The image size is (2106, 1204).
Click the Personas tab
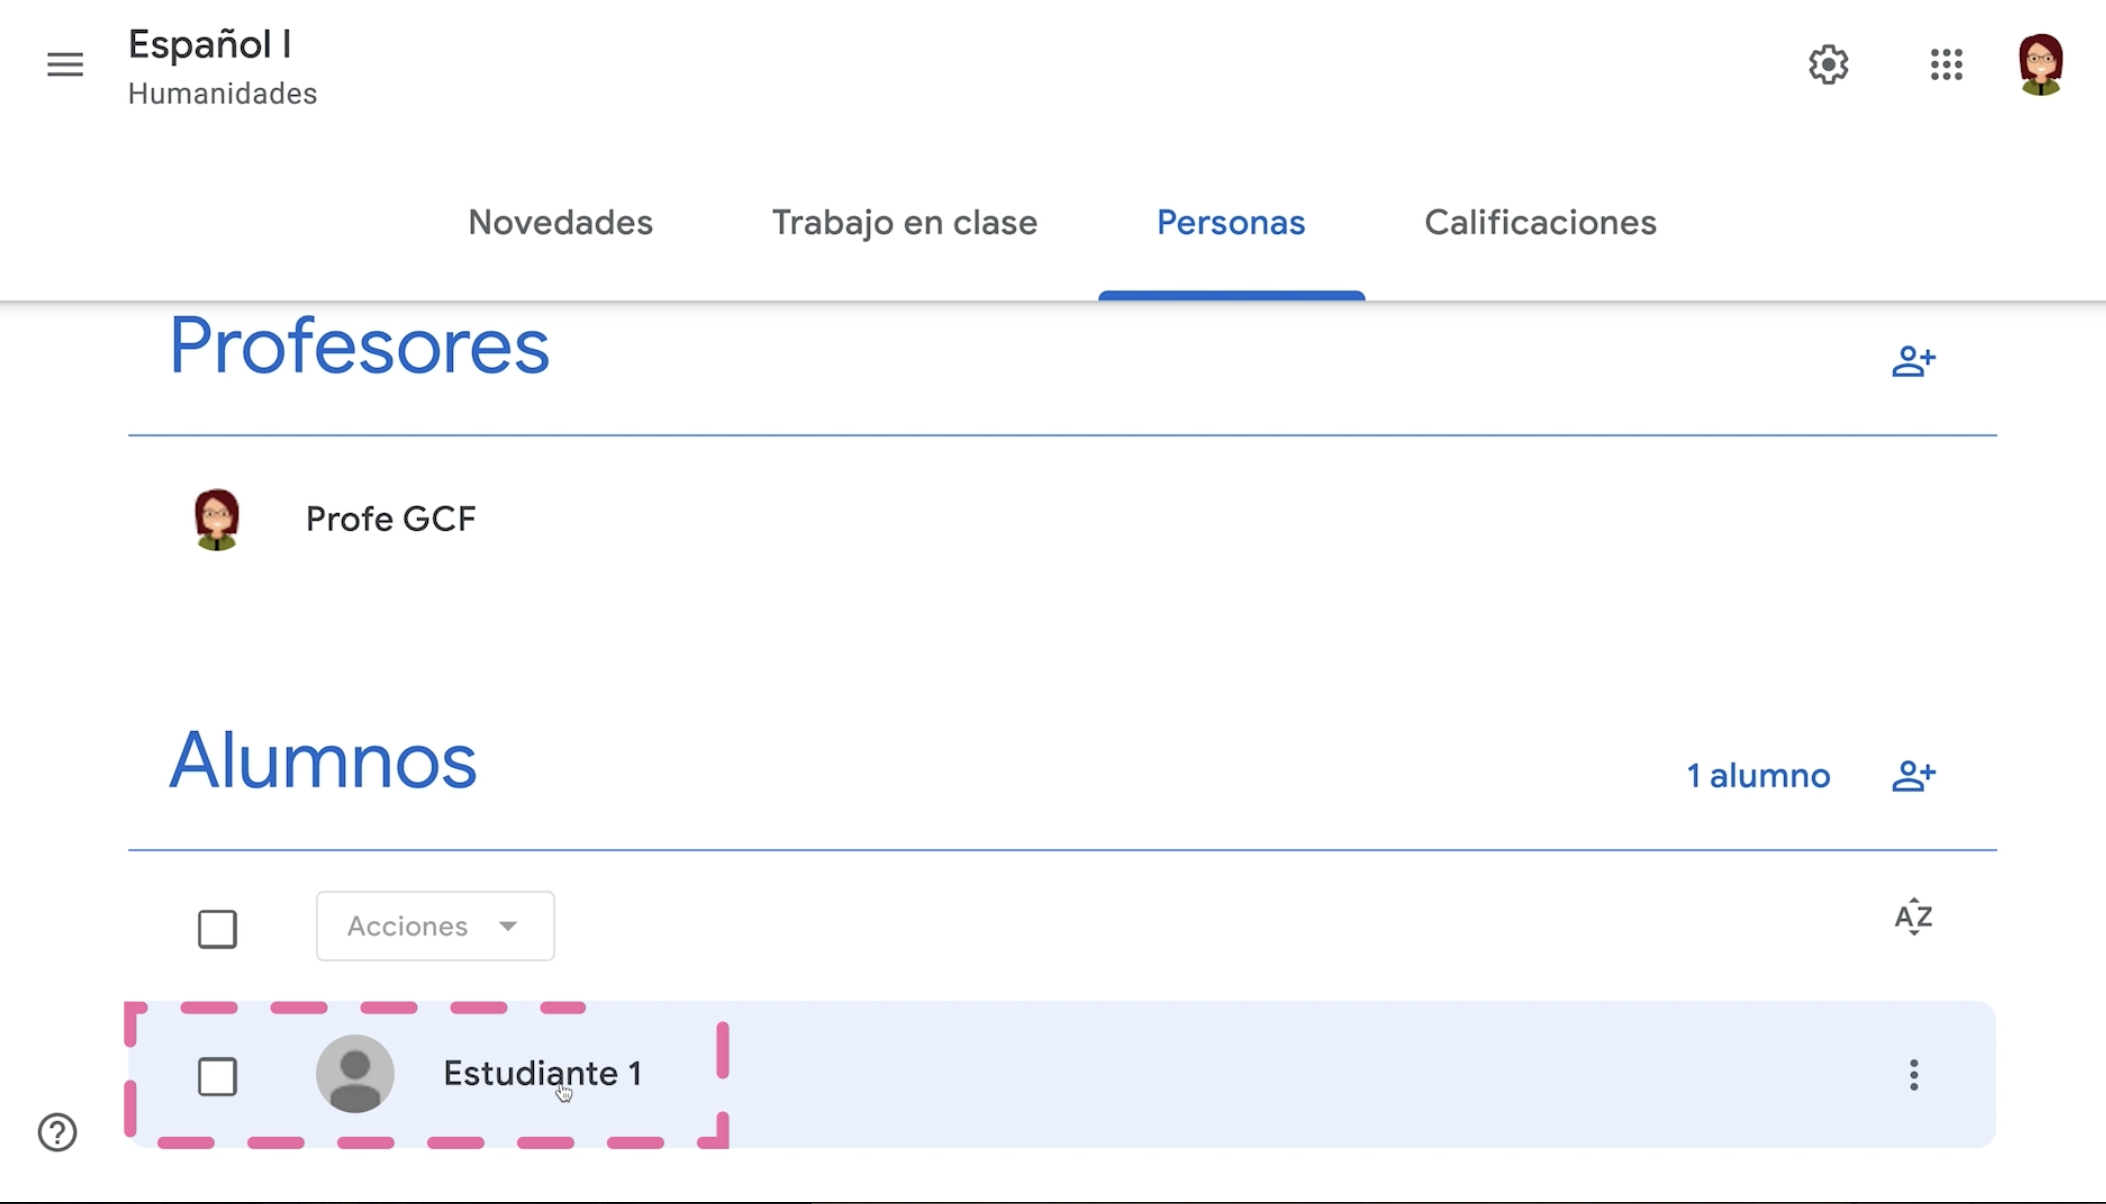point(1231,223)
